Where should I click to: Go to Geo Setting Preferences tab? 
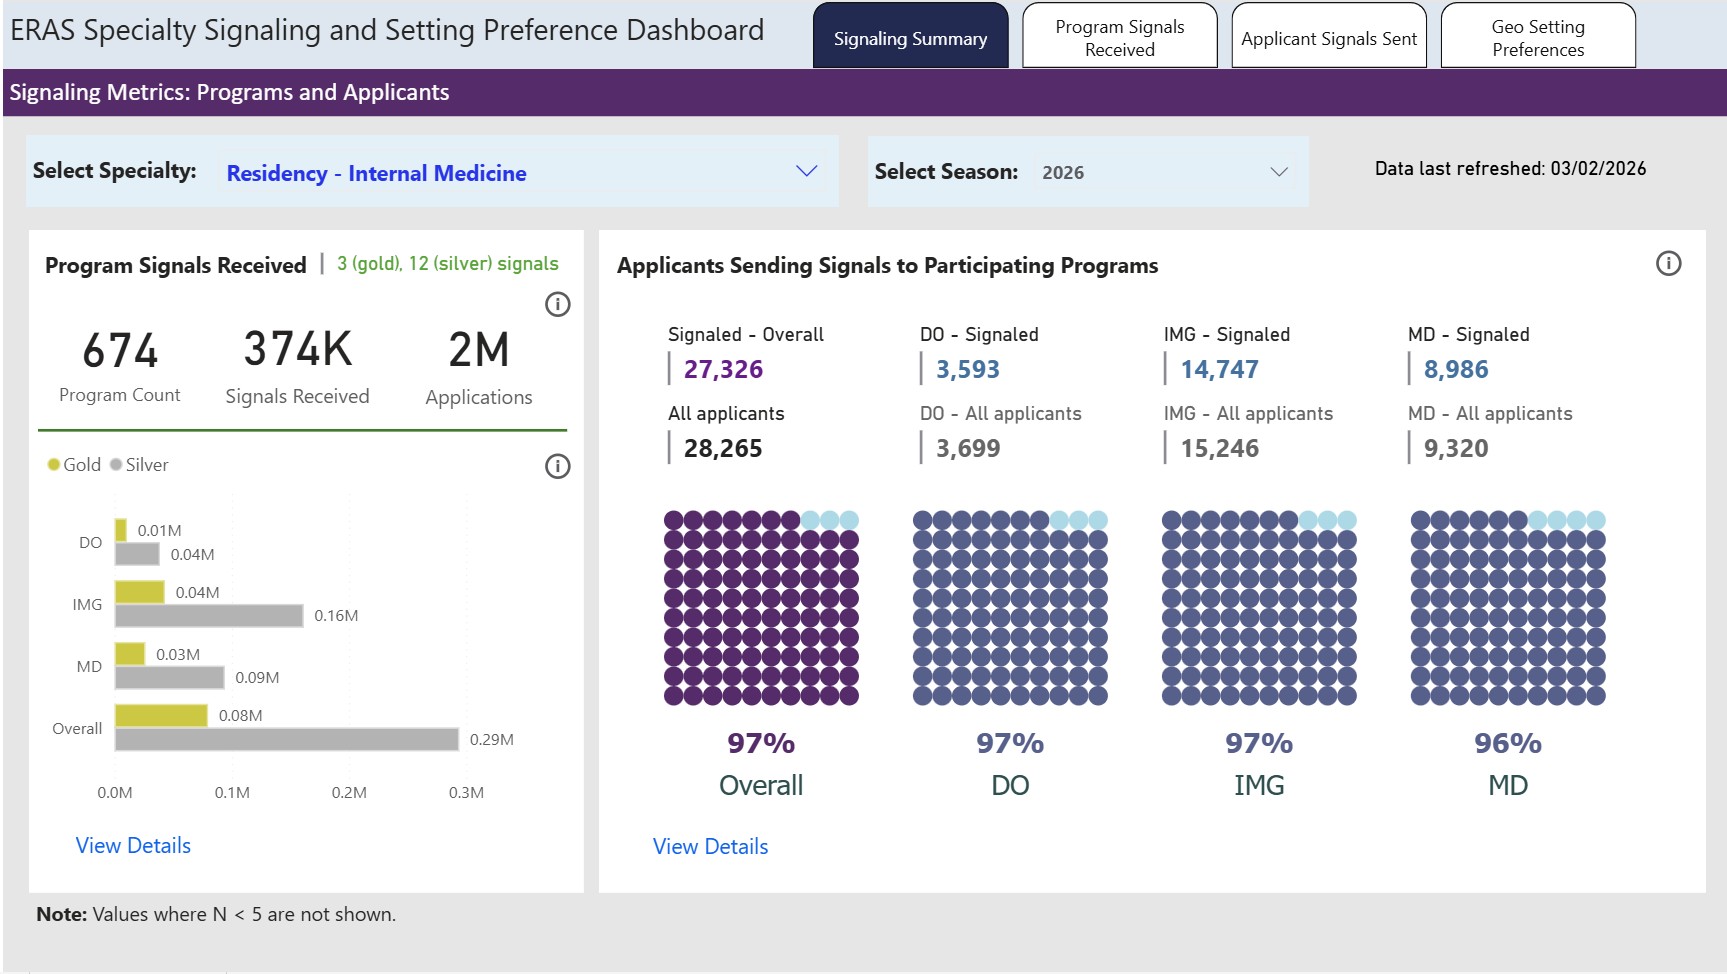tap(1537, 38)
